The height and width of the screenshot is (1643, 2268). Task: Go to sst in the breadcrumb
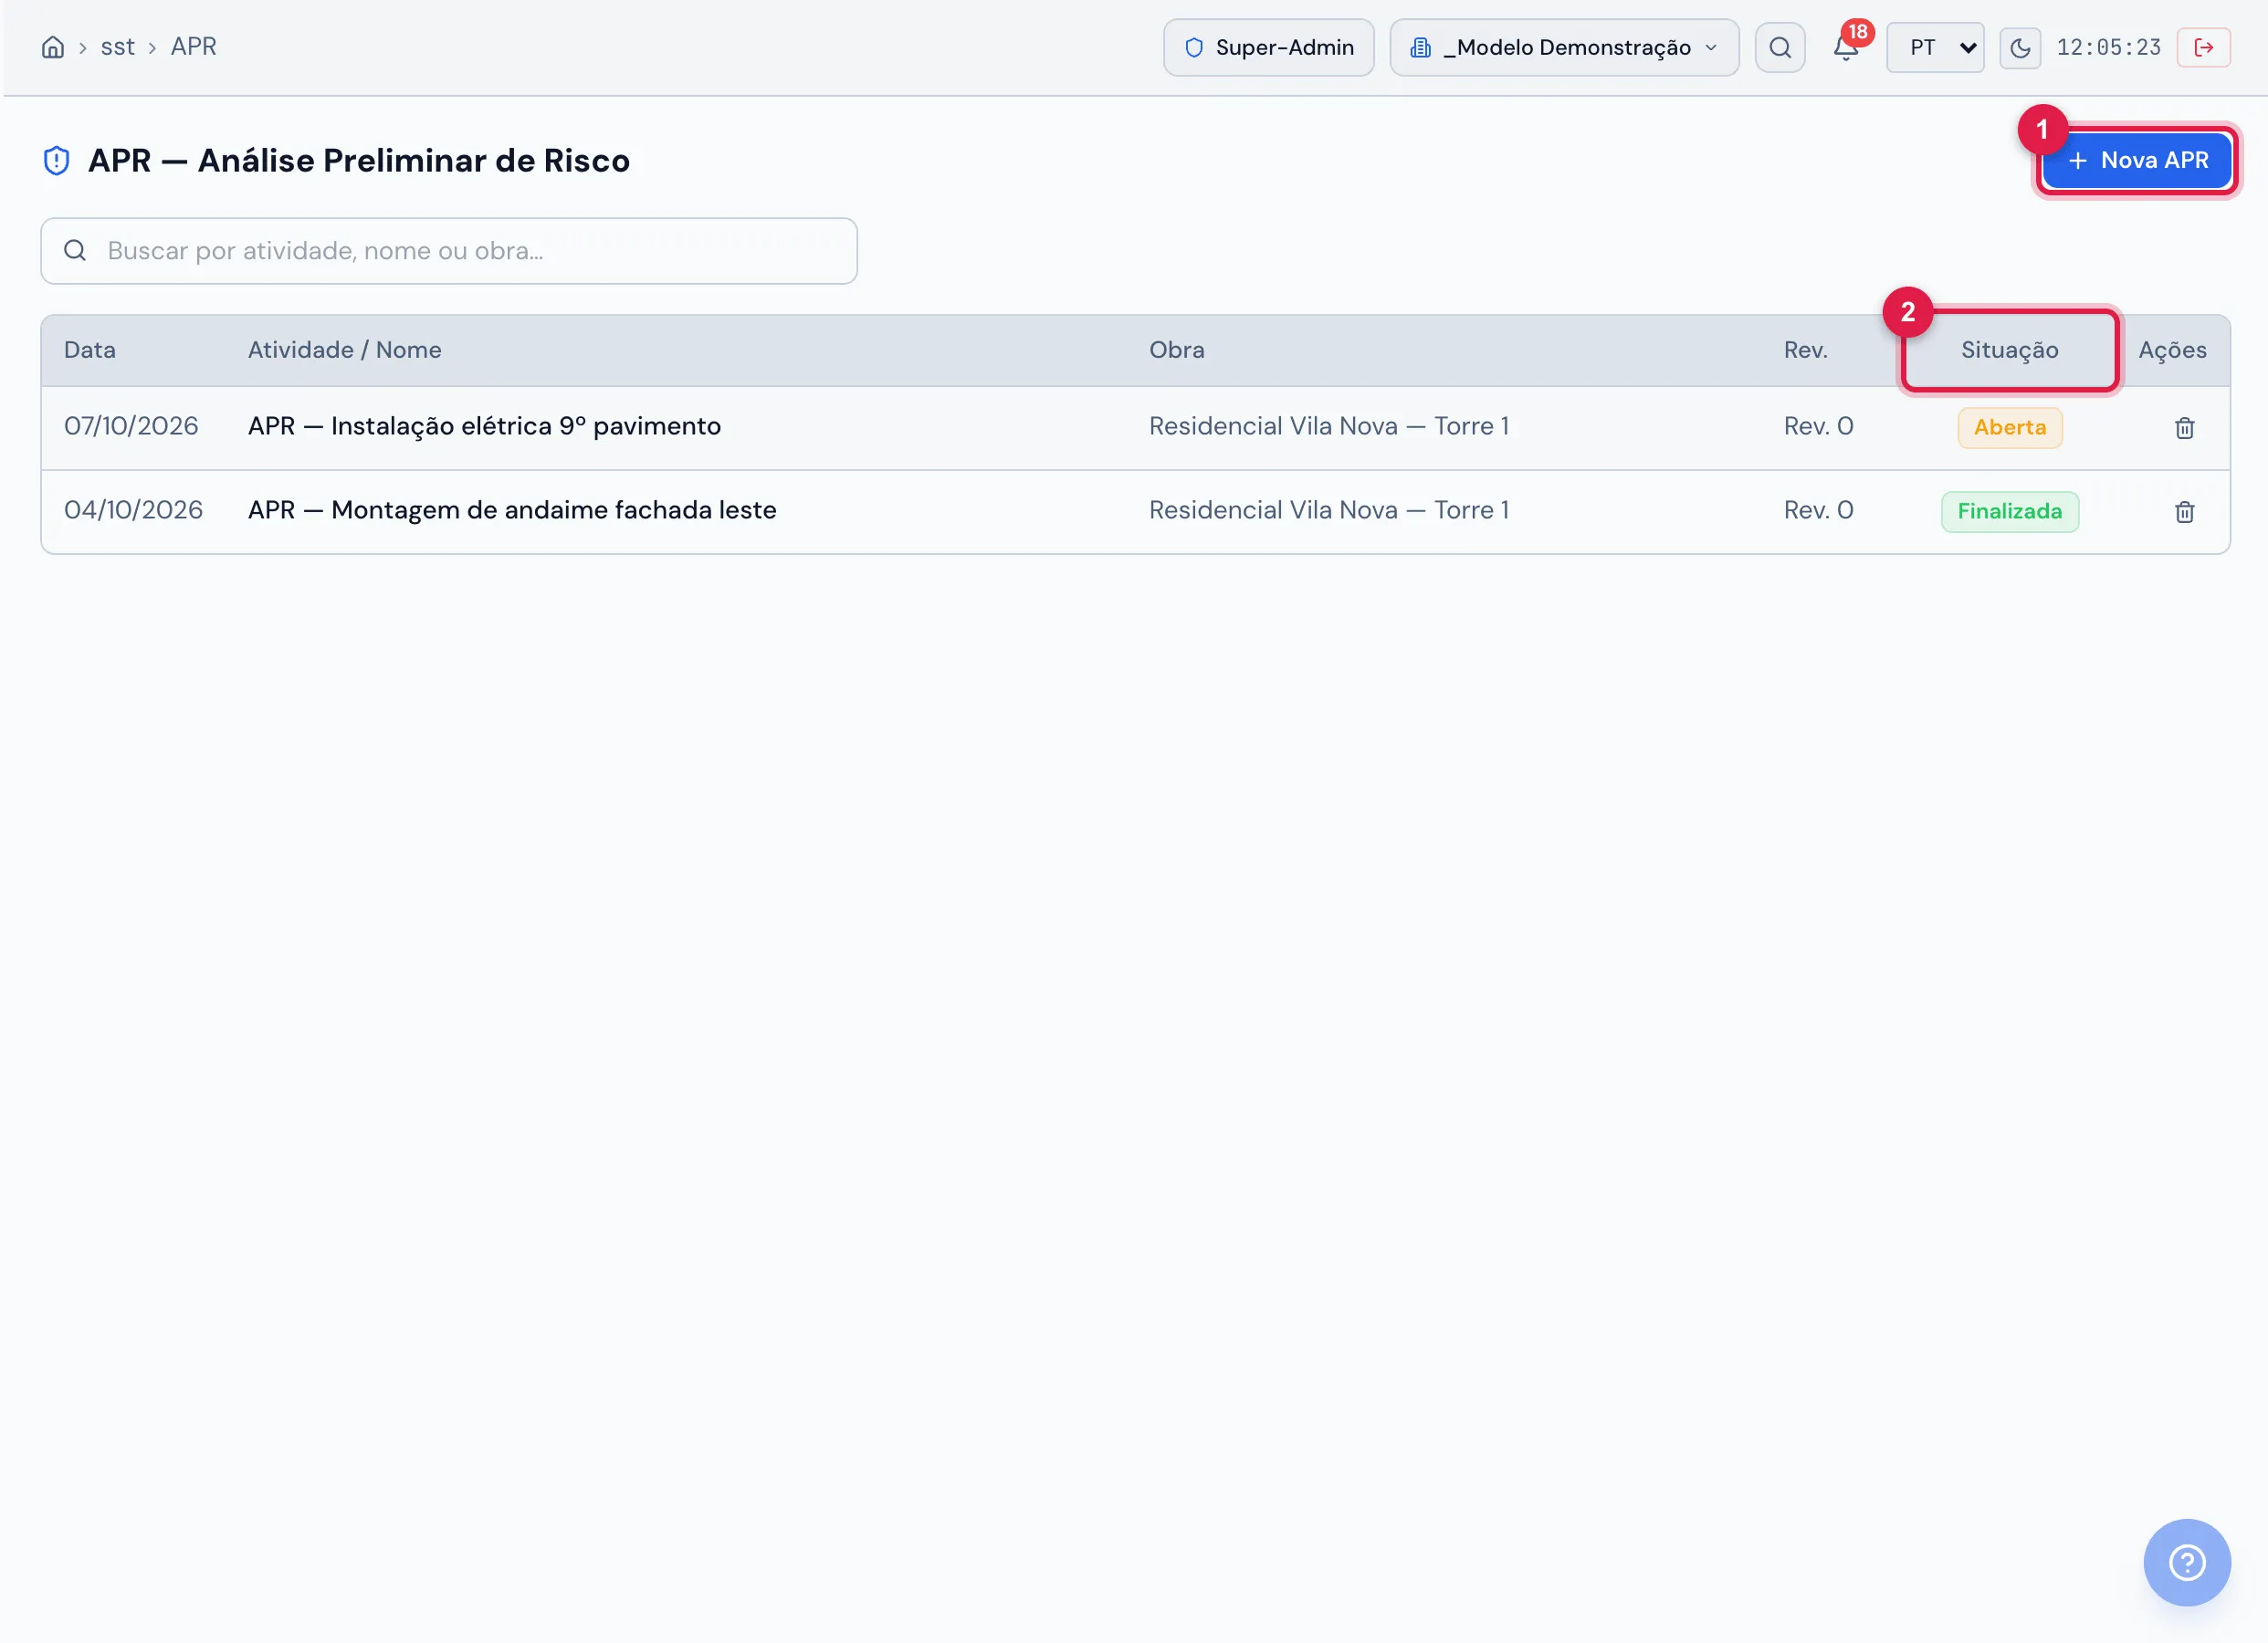[x=117, y=47]
